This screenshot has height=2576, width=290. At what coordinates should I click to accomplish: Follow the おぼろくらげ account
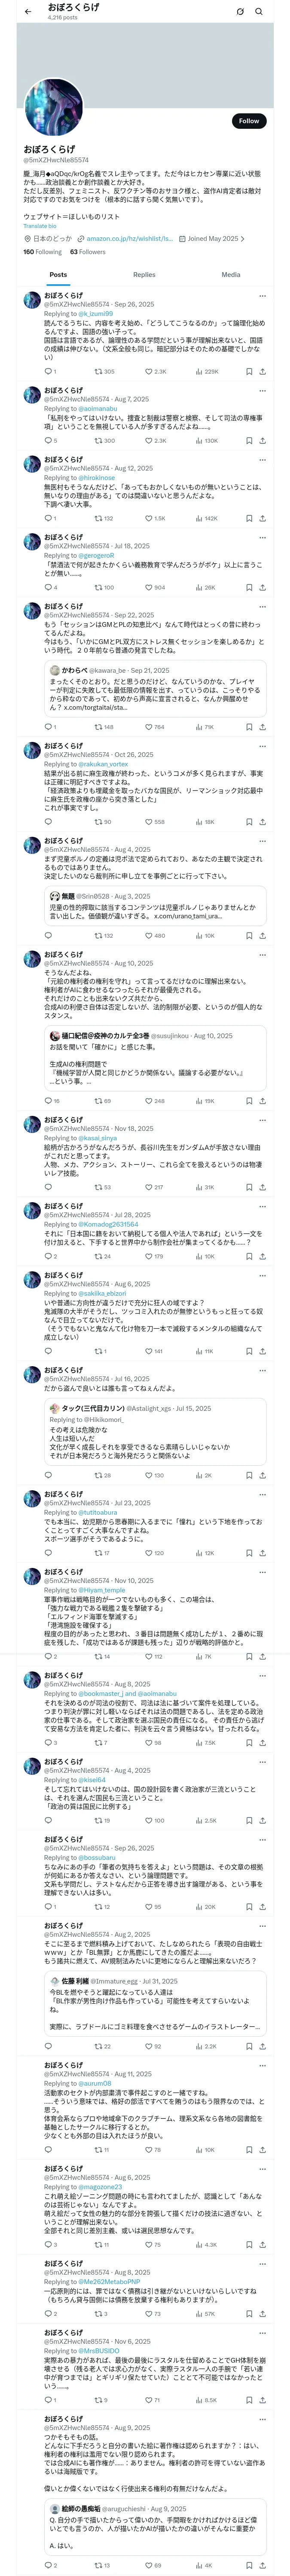(x=248, y=121)
